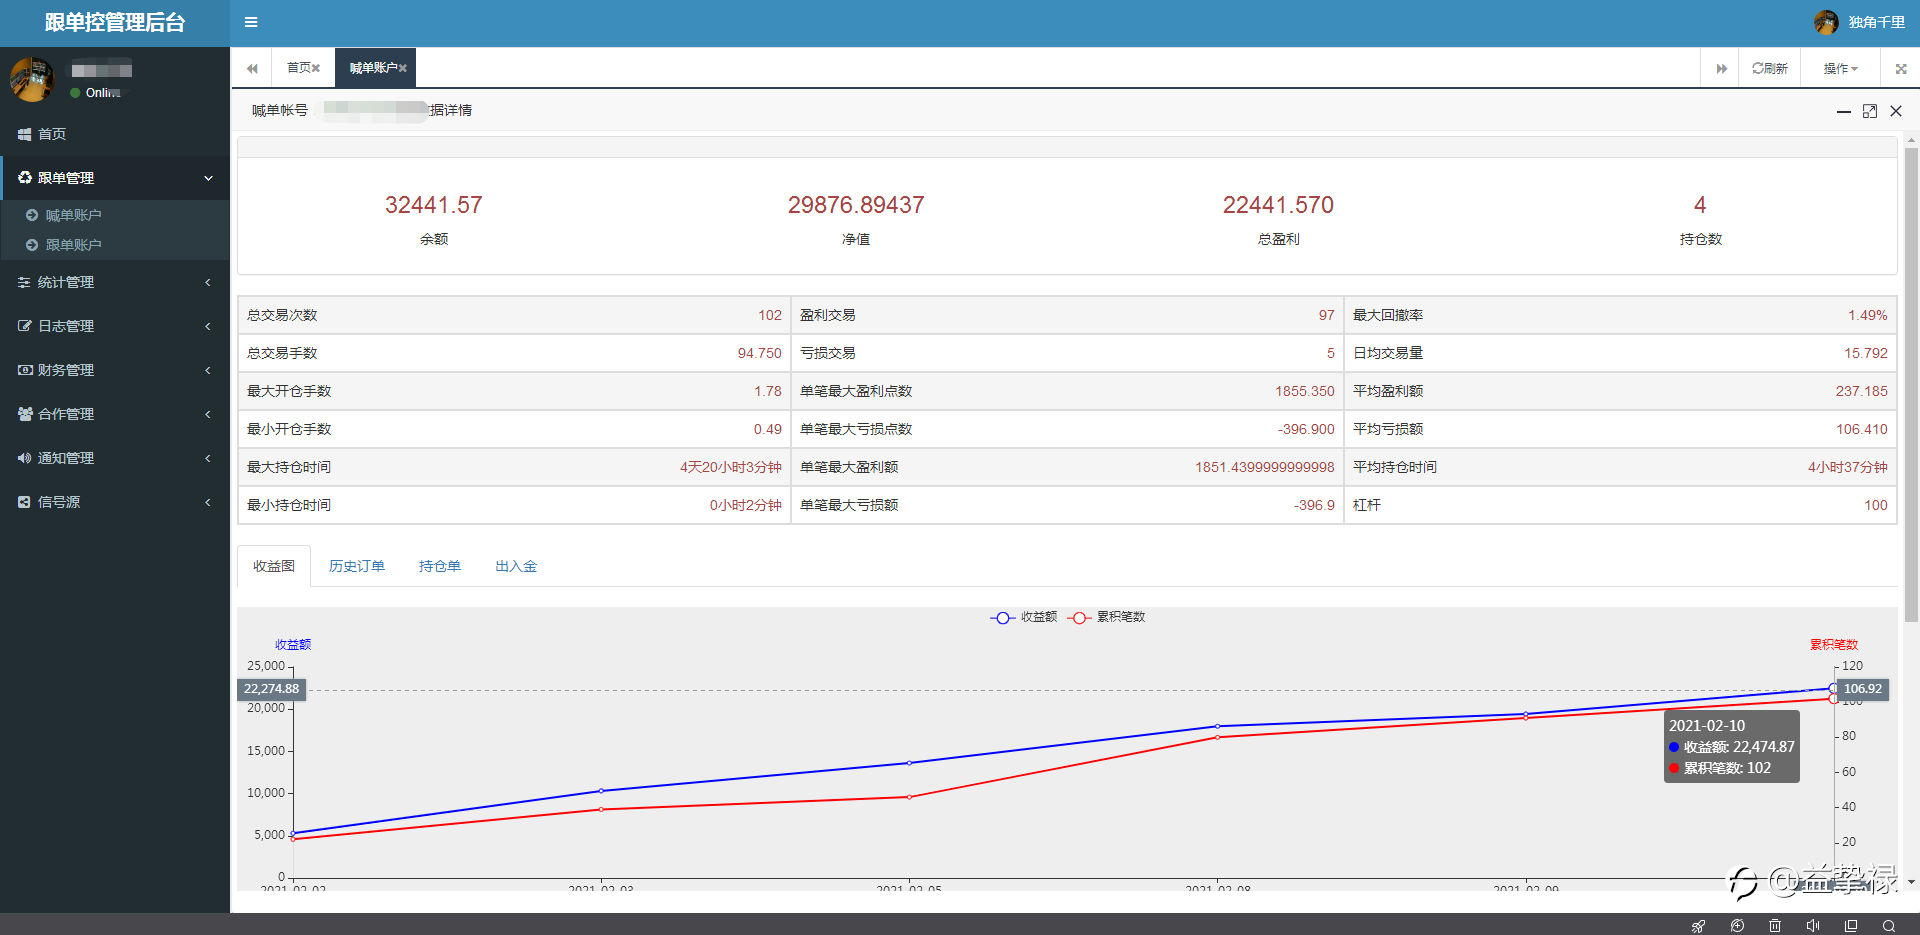Click the 跟单控管理后台 logo title
Screen dimensions: 1920x935
[115, 23]
